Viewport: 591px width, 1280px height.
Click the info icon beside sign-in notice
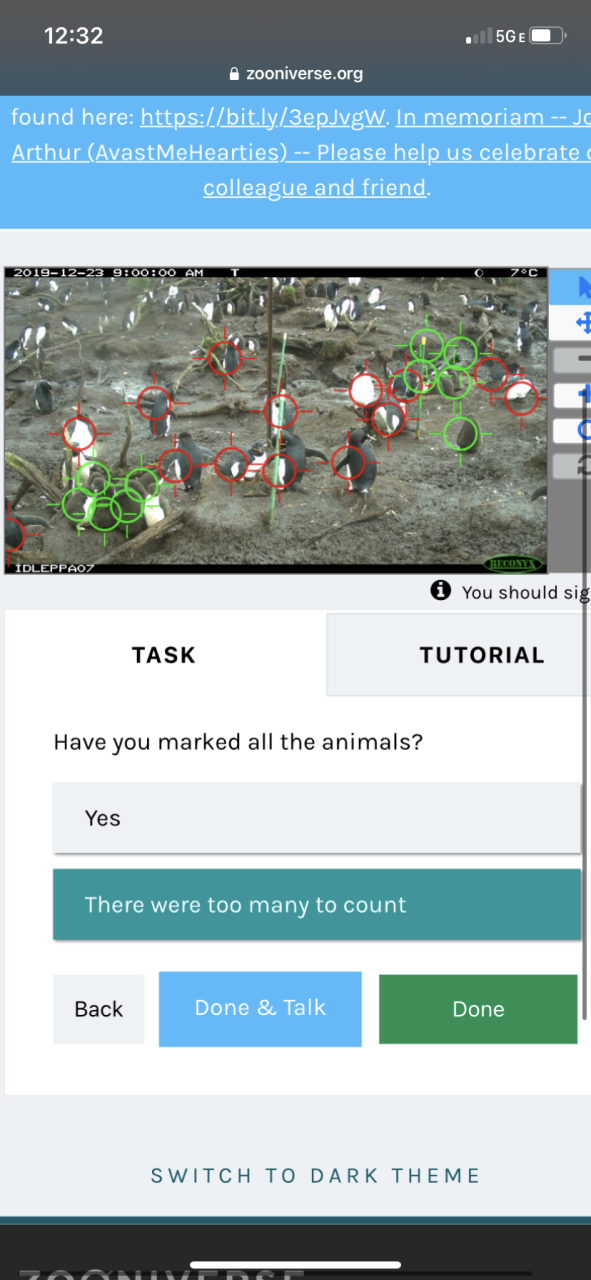pyautogui.click(x=441, y=591)
